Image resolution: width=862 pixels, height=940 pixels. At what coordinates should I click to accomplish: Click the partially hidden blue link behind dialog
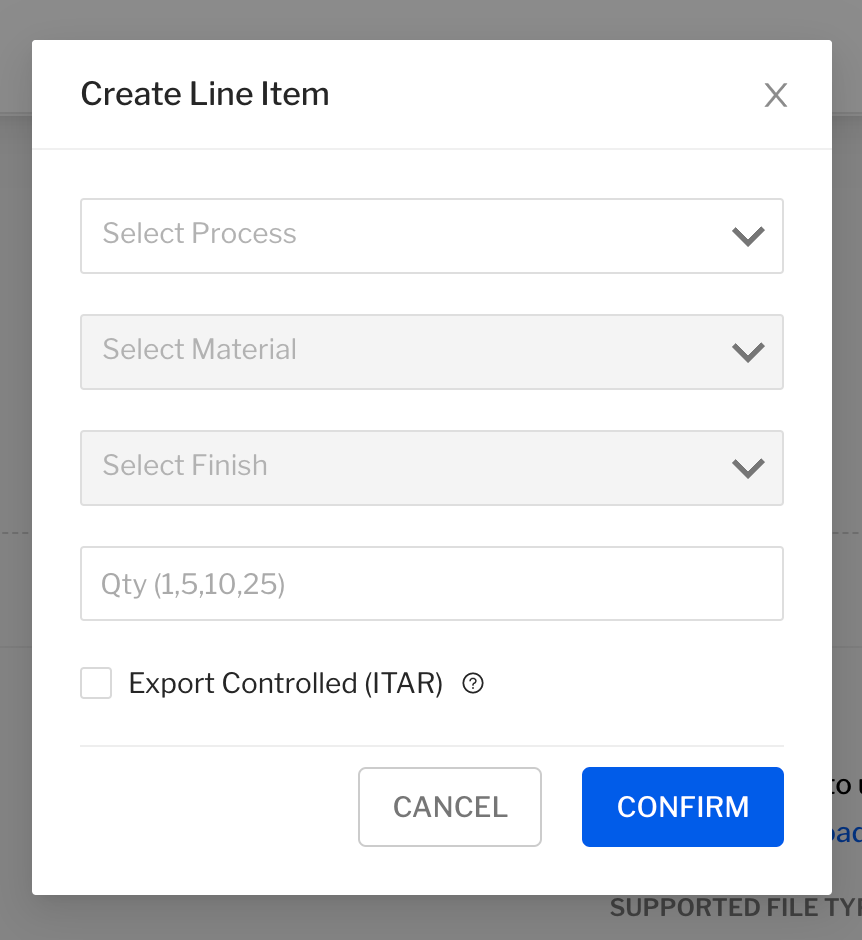(846, 833)
